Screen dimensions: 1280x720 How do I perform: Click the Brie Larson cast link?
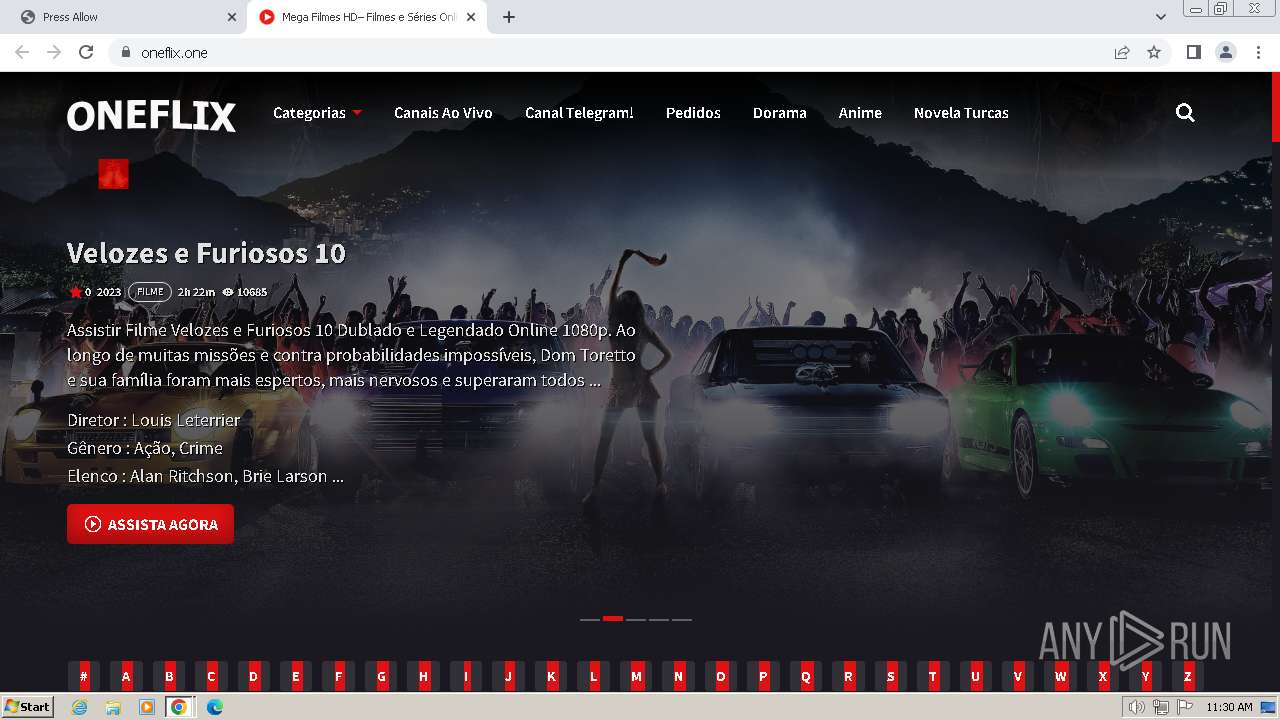(x=285, y=476)
